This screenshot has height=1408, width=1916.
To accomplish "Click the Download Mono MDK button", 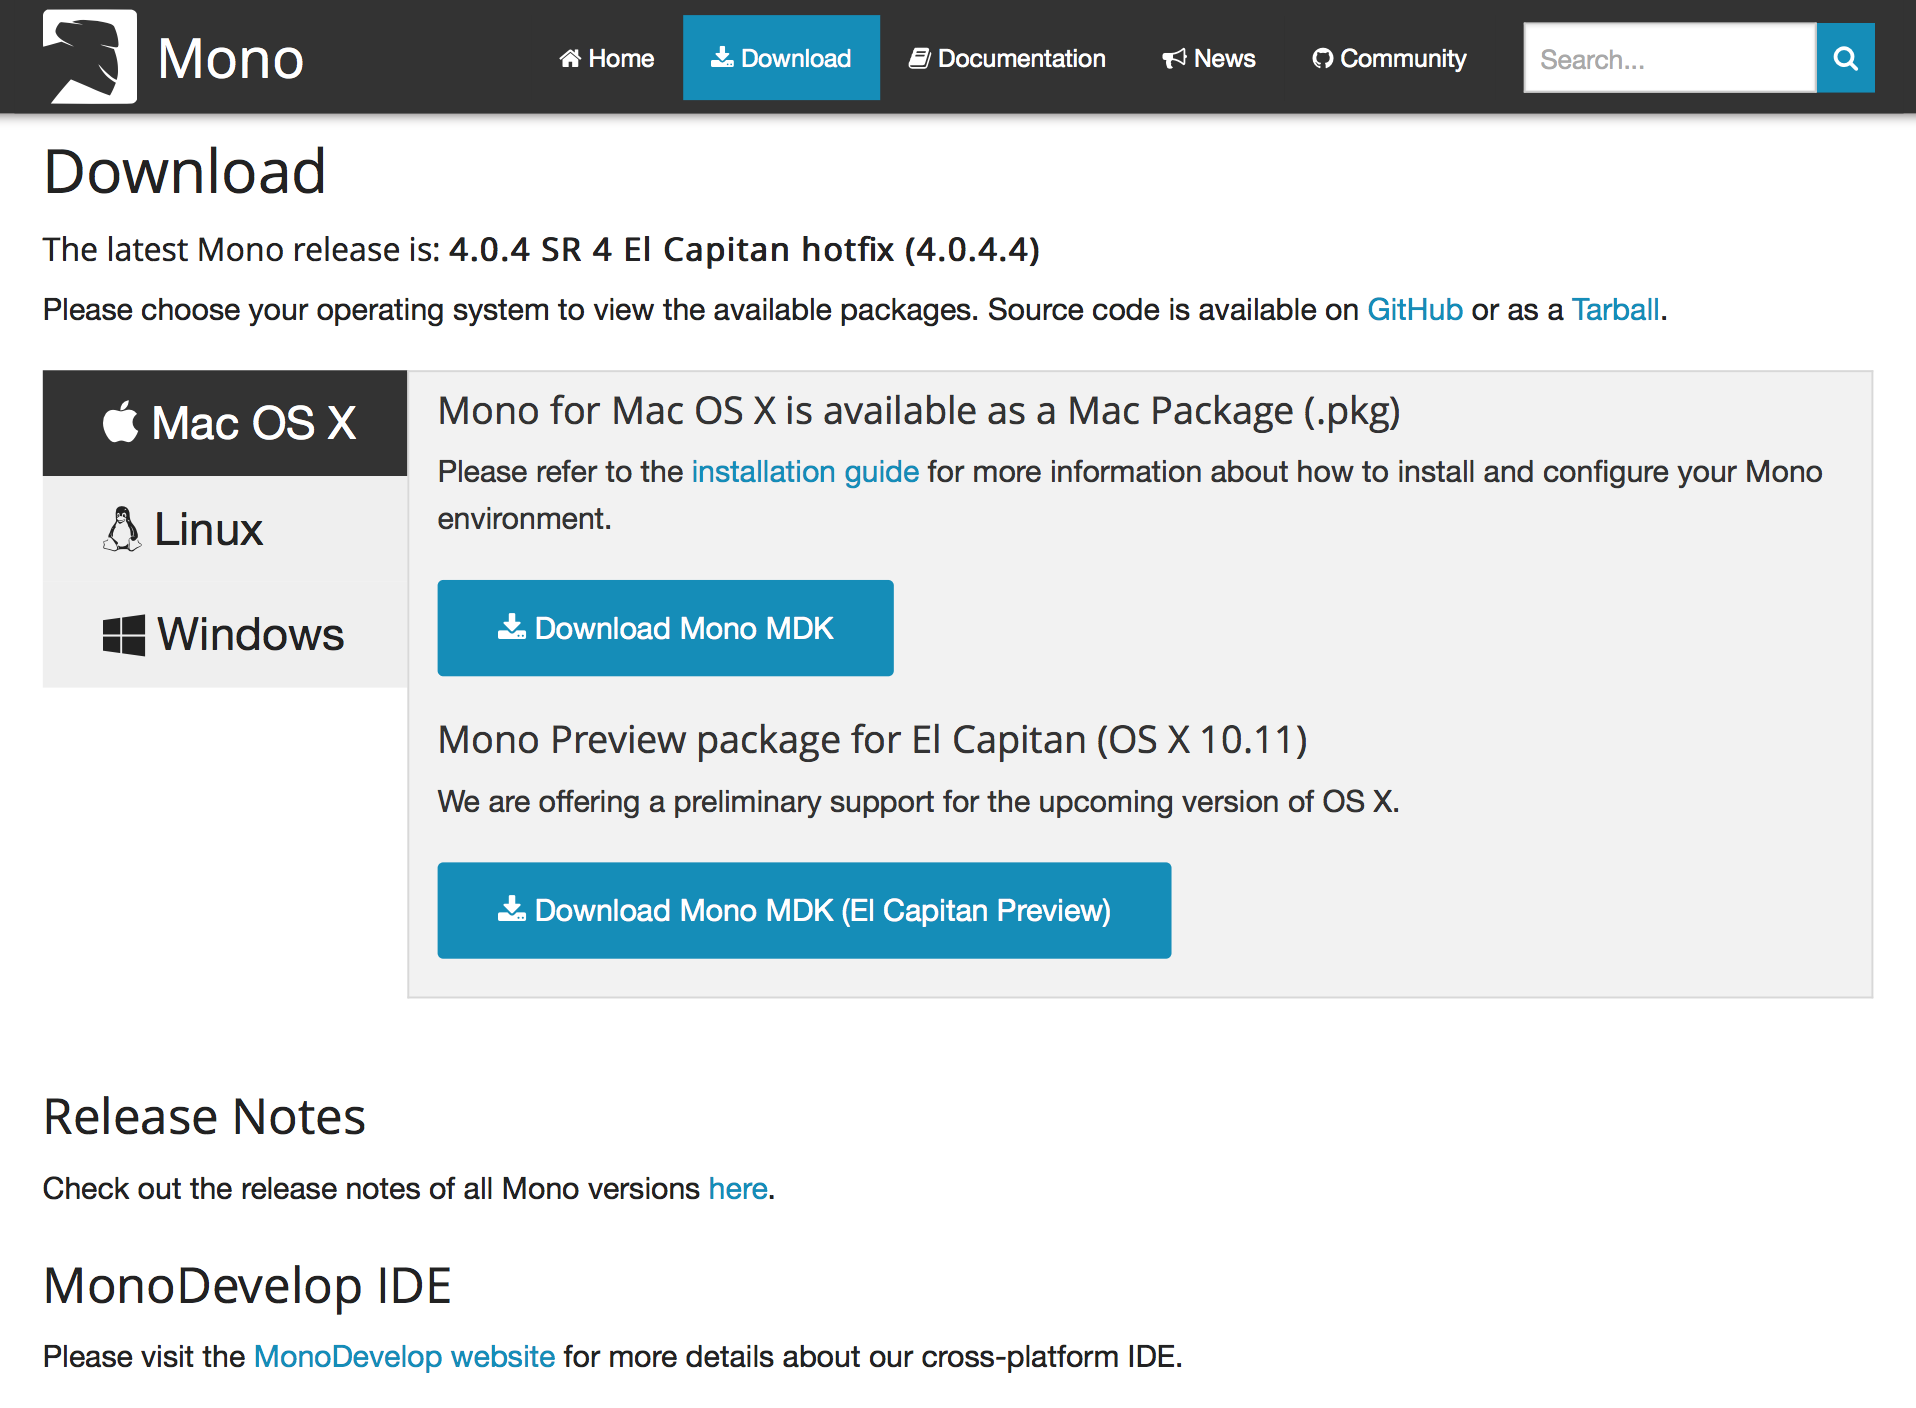I will 665,628.
